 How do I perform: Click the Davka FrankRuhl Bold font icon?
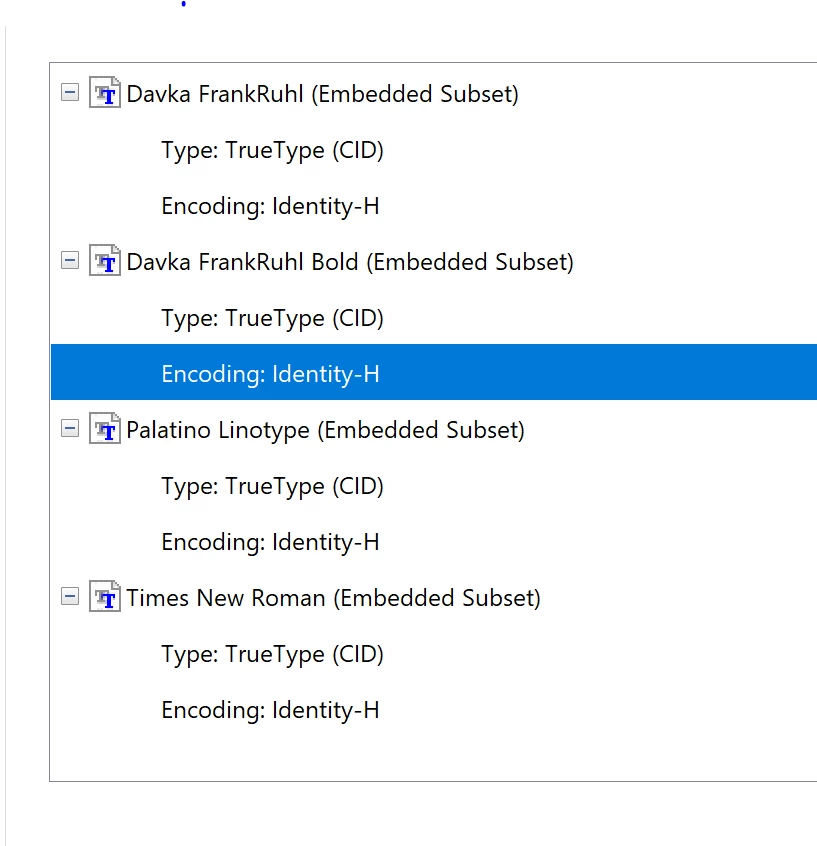point(105,262)
